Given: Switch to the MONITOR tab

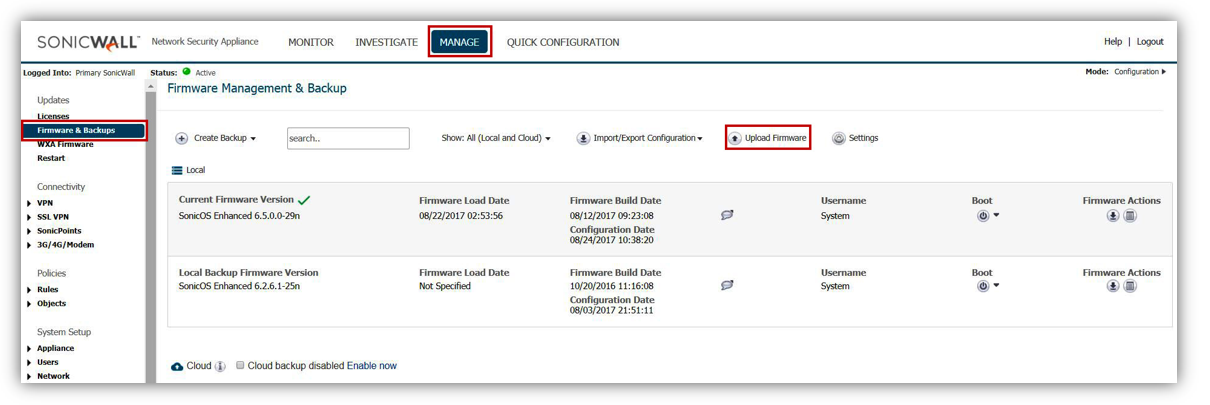Looking at the screenshot, I should (311, 43).
